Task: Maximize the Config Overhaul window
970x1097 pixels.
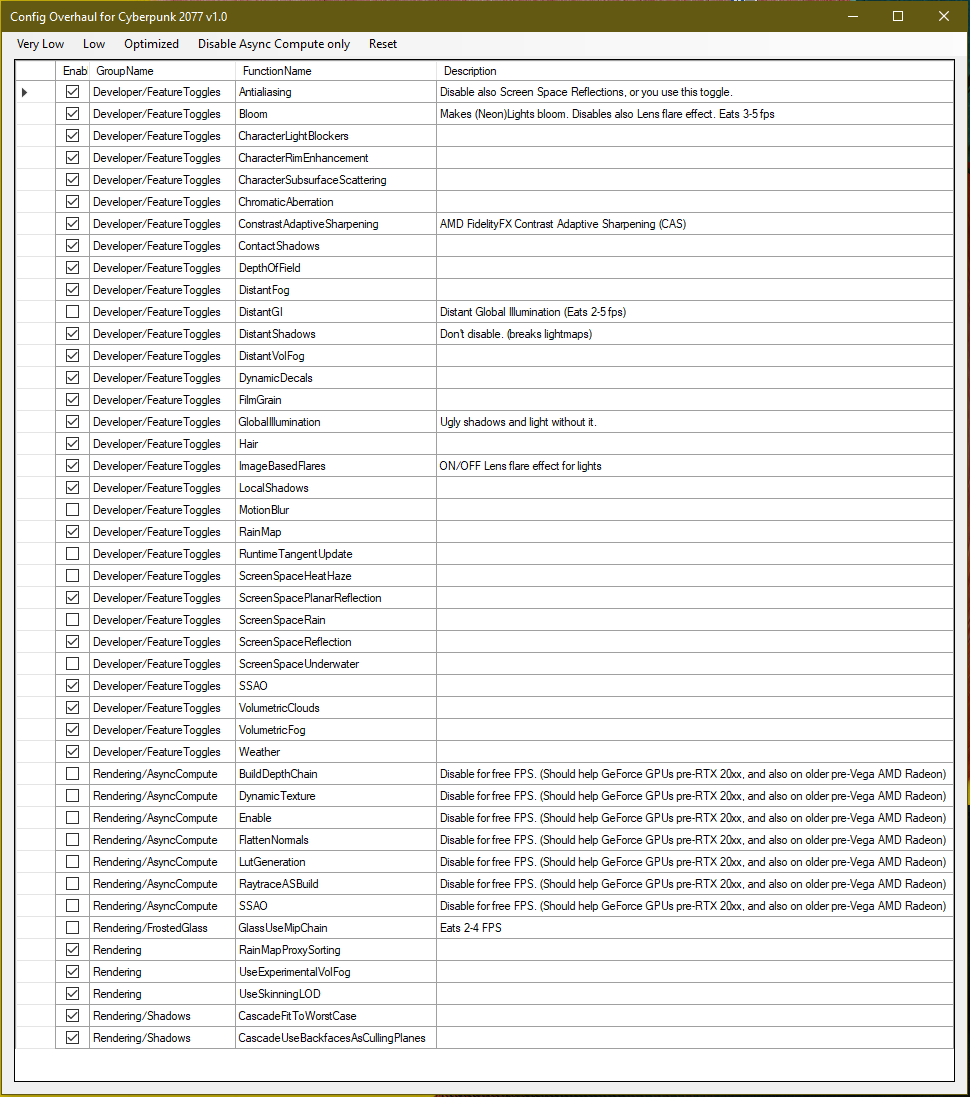Action: pos(898,16)
